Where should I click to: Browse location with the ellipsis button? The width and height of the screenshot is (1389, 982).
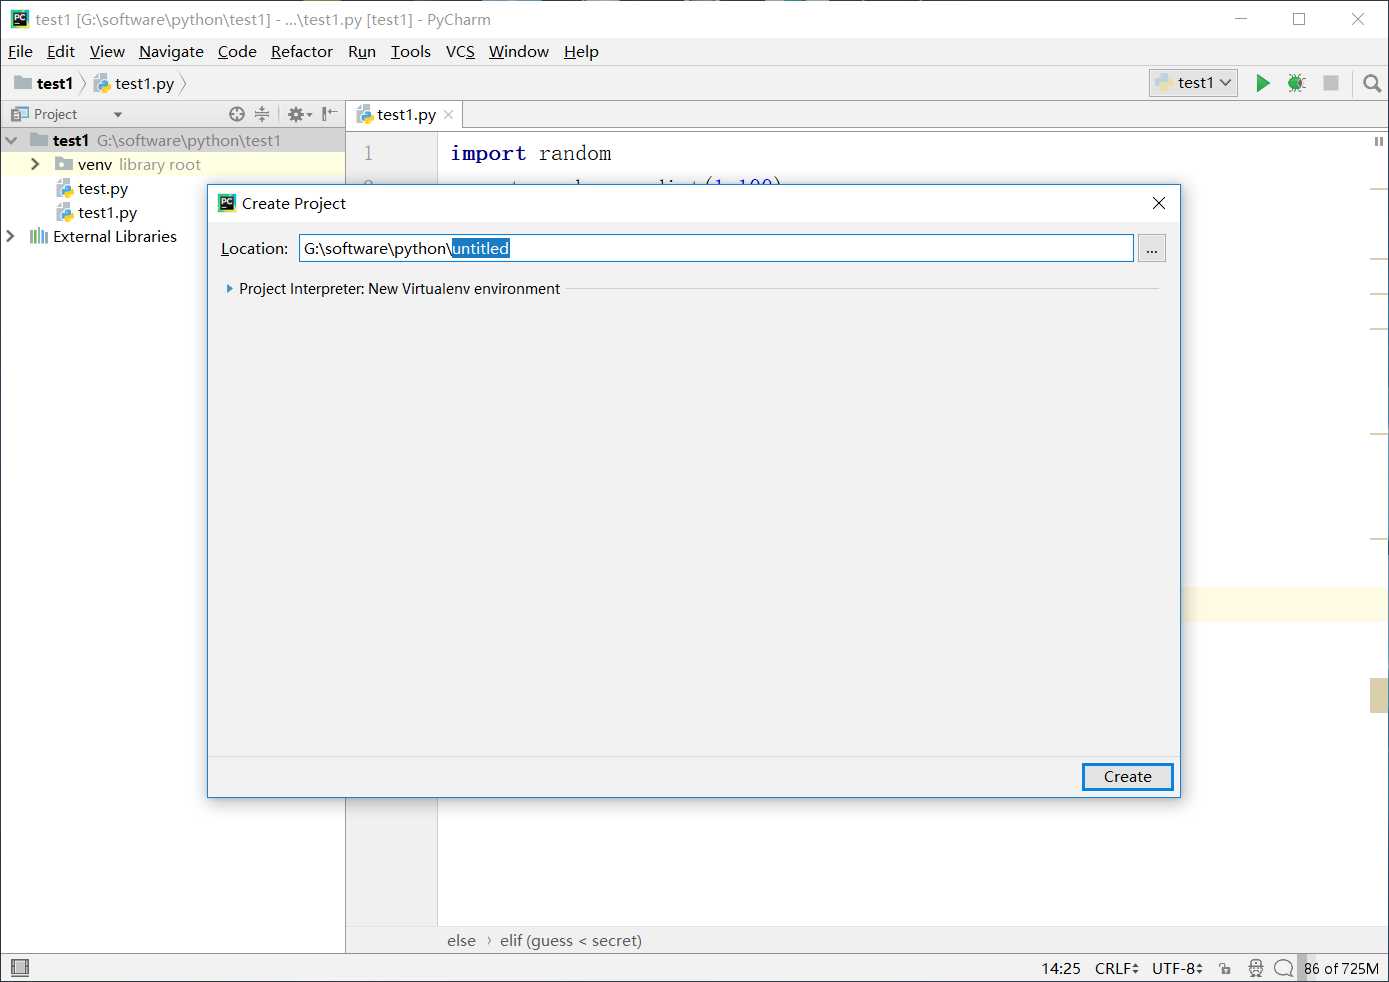(1152, 248)
